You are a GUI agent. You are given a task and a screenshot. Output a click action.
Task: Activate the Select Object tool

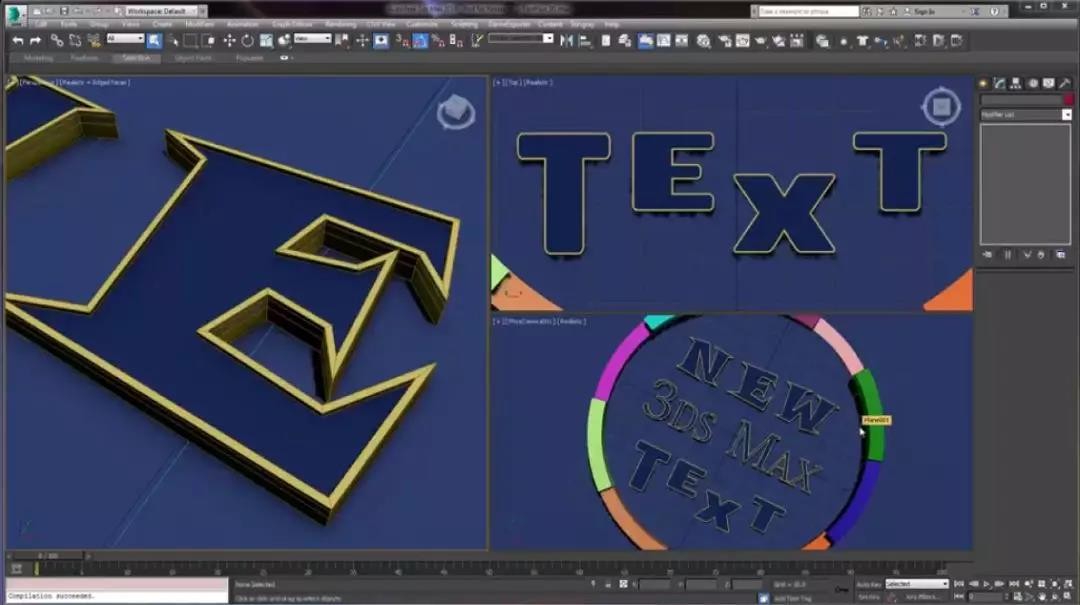click(x=154, y=41)
